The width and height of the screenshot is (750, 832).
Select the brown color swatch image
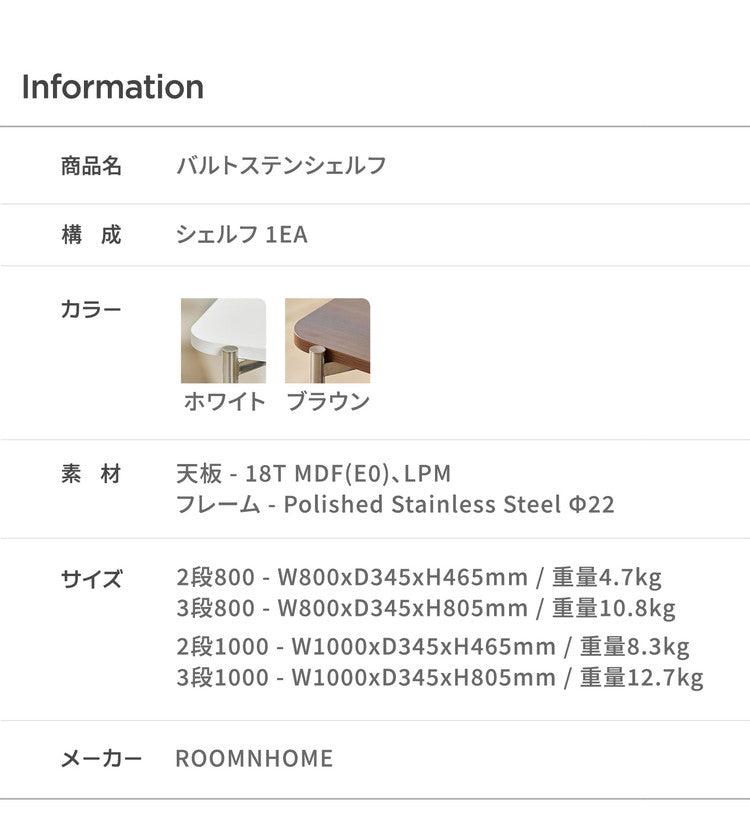(x=327, y=341)
